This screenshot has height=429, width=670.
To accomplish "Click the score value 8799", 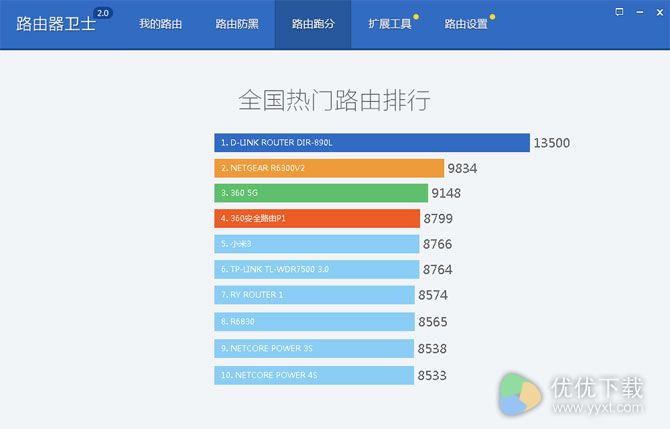I will [438, 219].
